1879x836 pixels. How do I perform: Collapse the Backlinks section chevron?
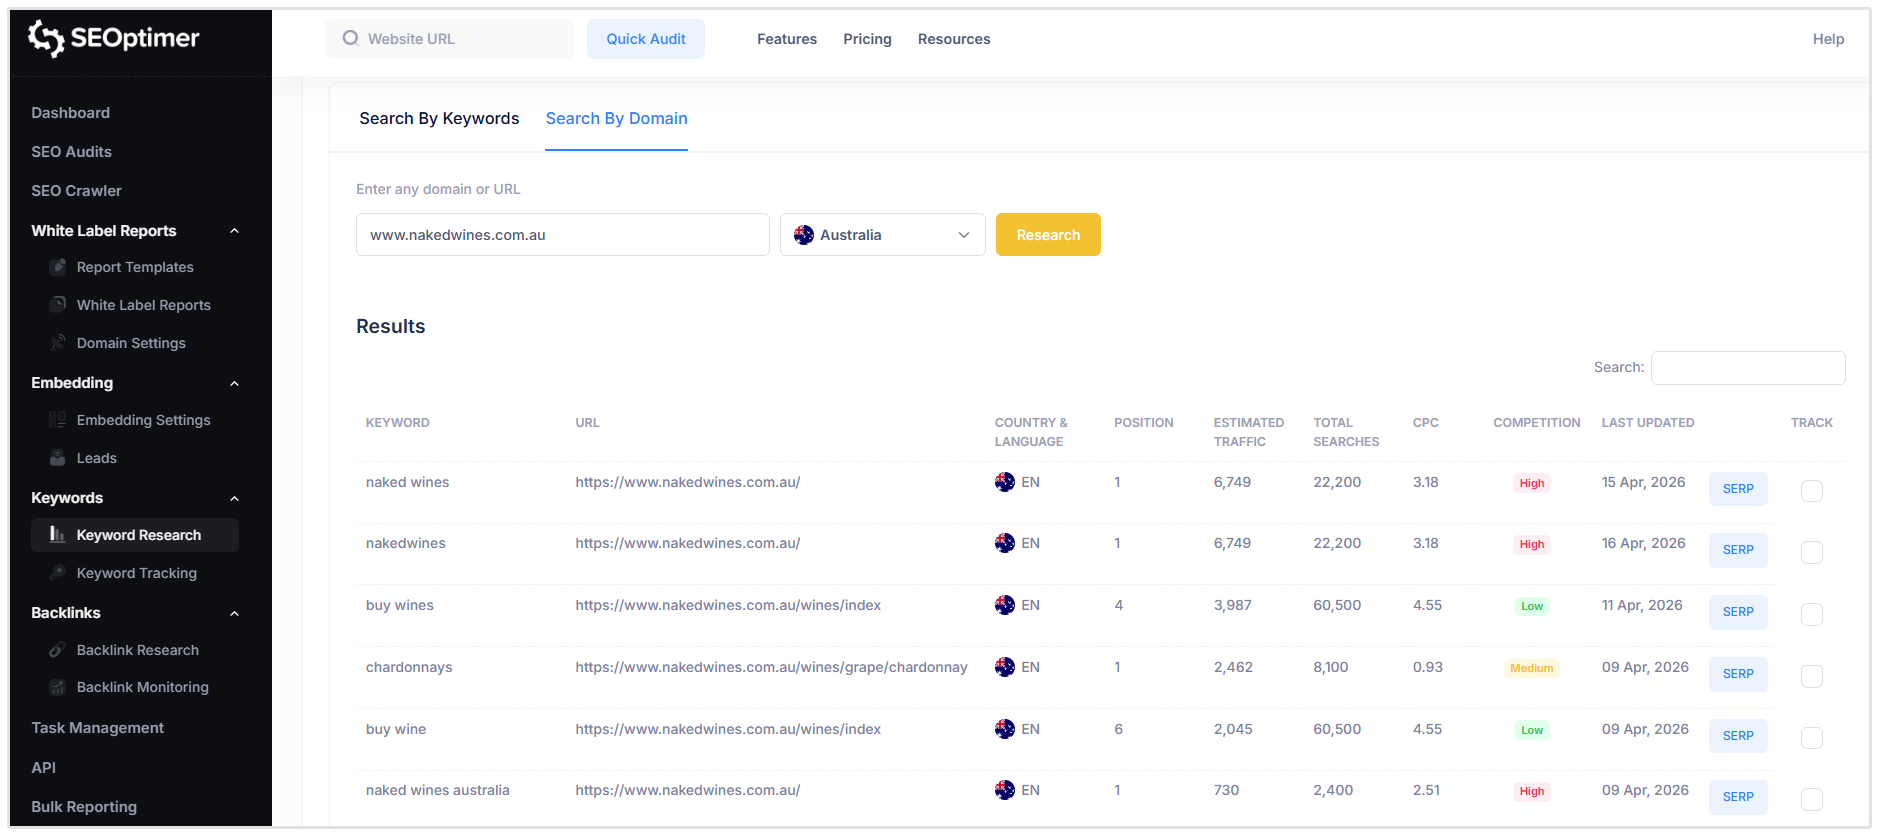pos(234,613)
